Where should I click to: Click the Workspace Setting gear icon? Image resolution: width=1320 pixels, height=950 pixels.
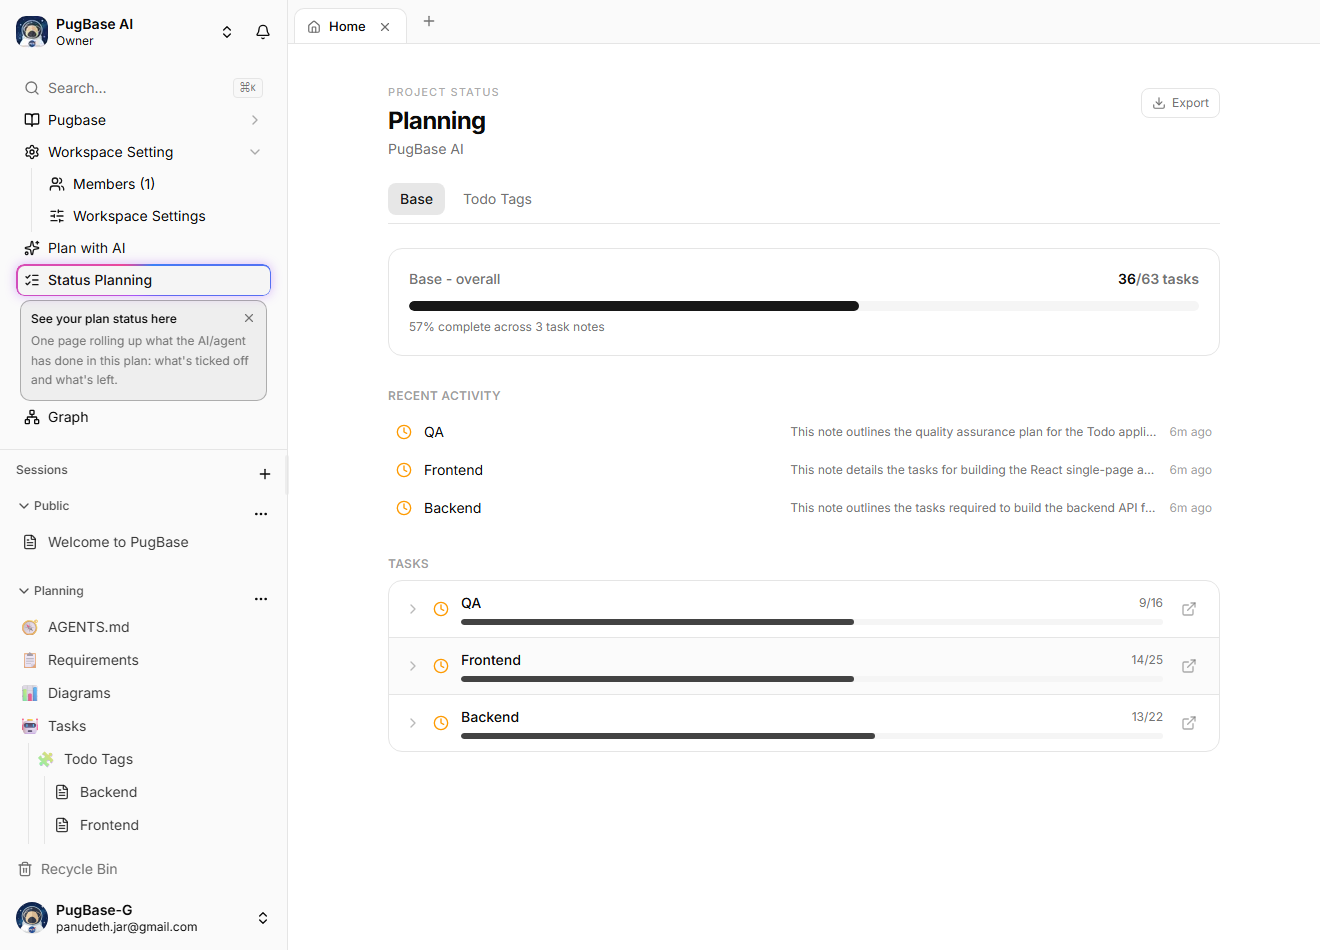(x=32, y=152)
